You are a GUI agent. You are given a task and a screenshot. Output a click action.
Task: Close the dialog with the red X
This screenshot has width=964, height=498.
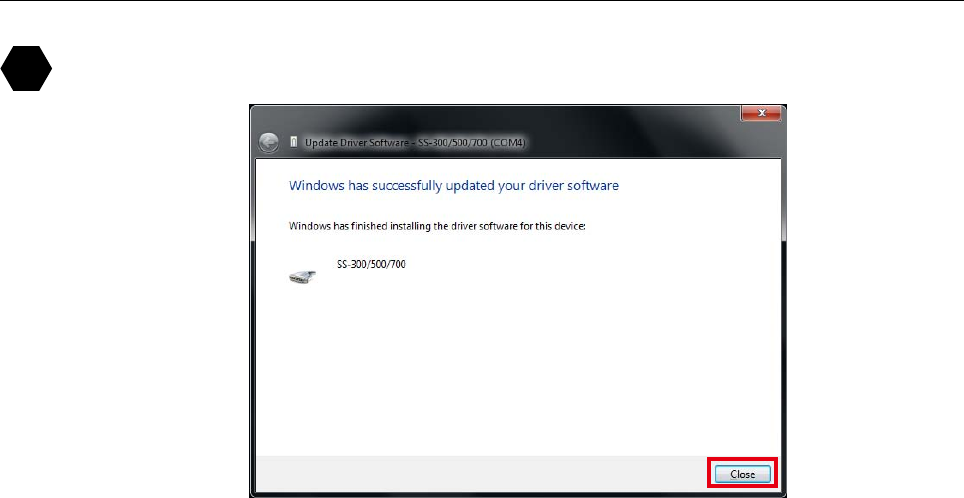point(761,113)
